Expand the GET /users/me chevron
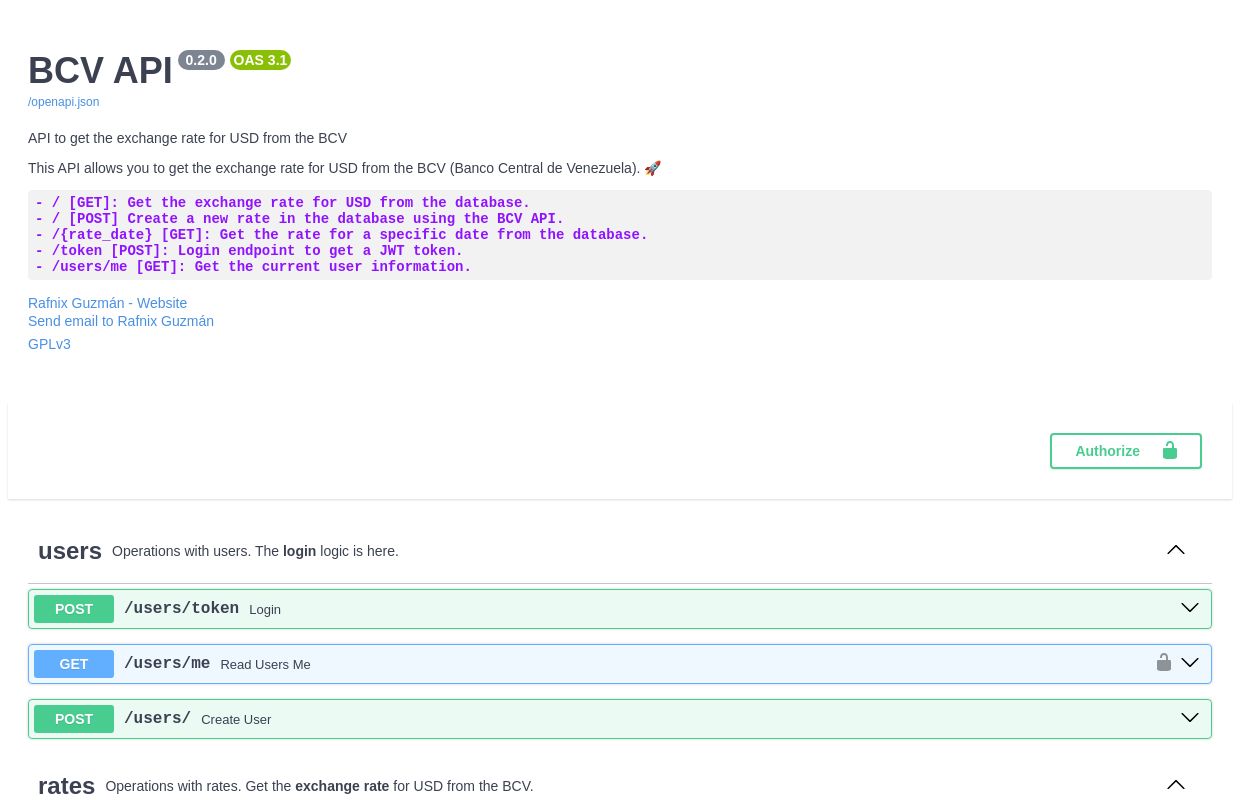1240x800 pixels. pos(1190,663)
